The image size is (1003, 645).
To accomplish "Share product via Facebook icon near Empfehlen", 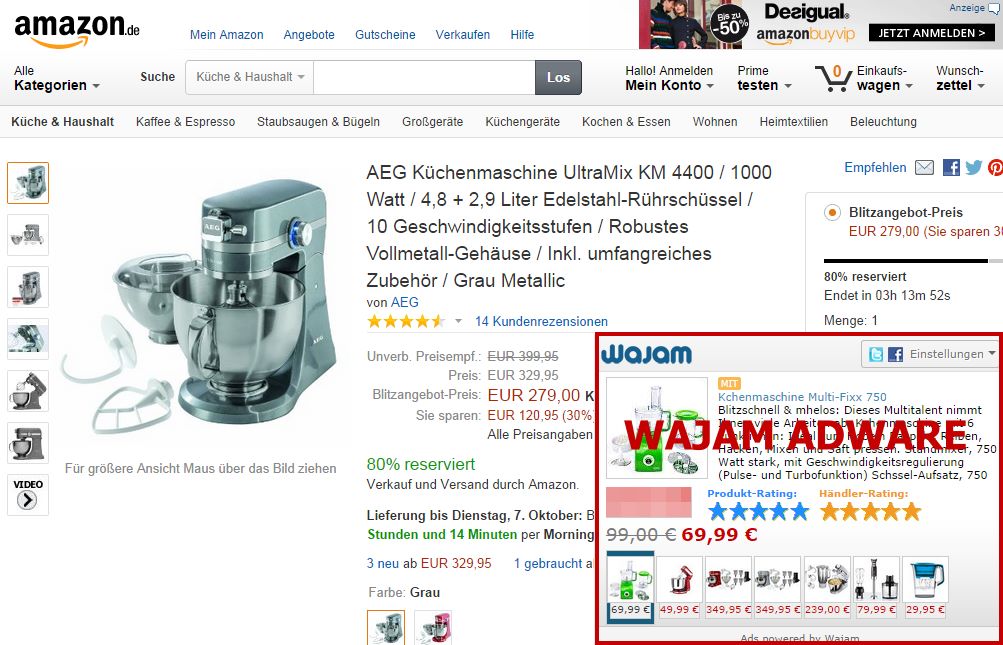I will 951,168.
